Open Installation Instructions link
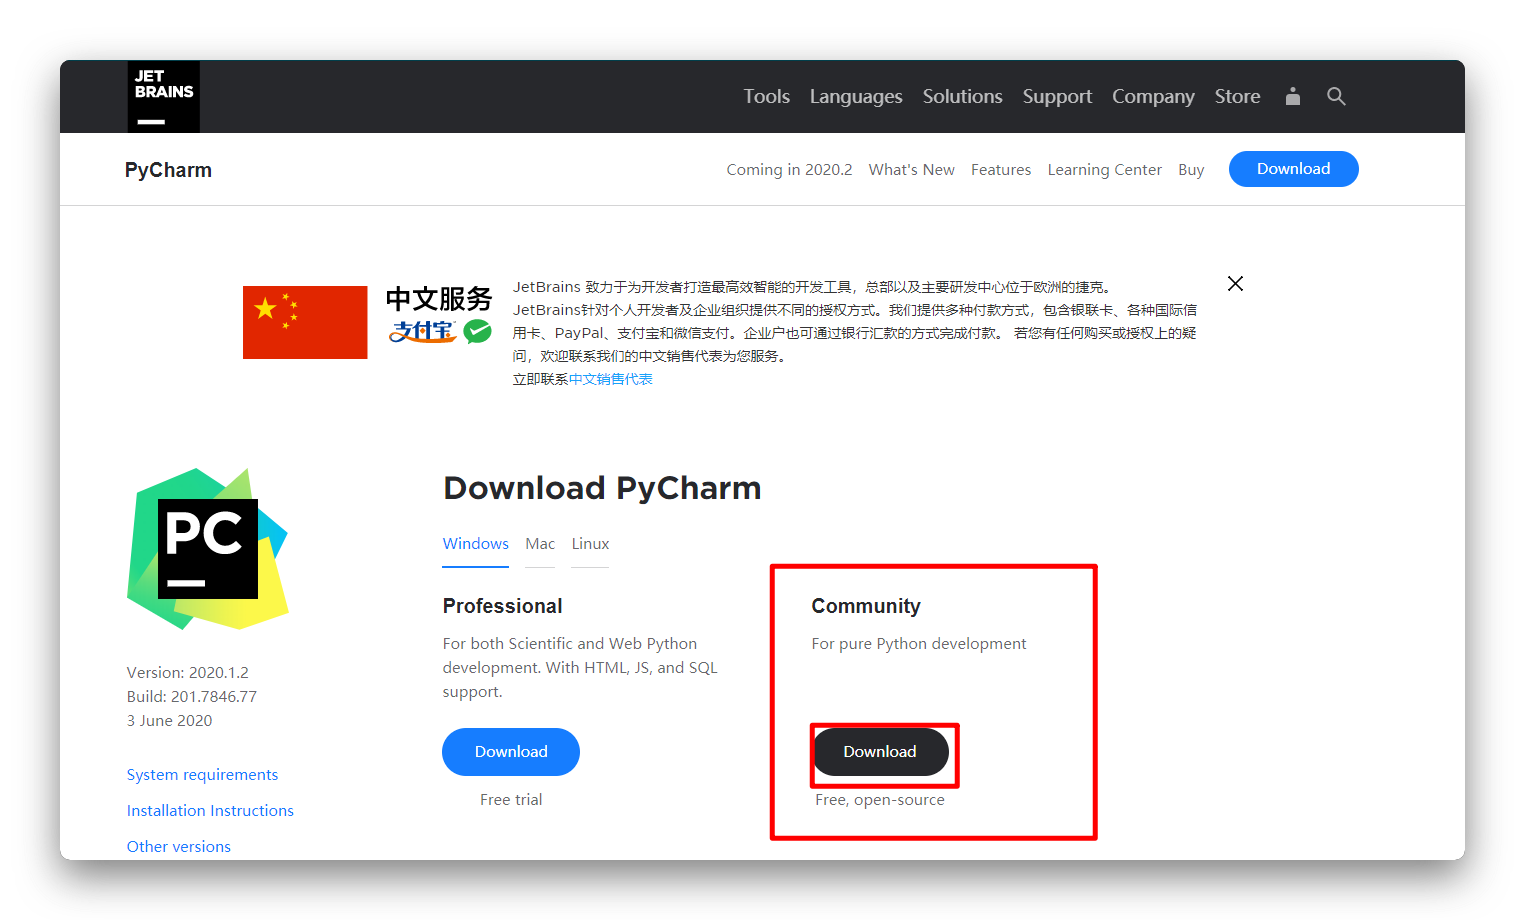Viewport: 1525px width, 920px height. (x=210, y=811)
